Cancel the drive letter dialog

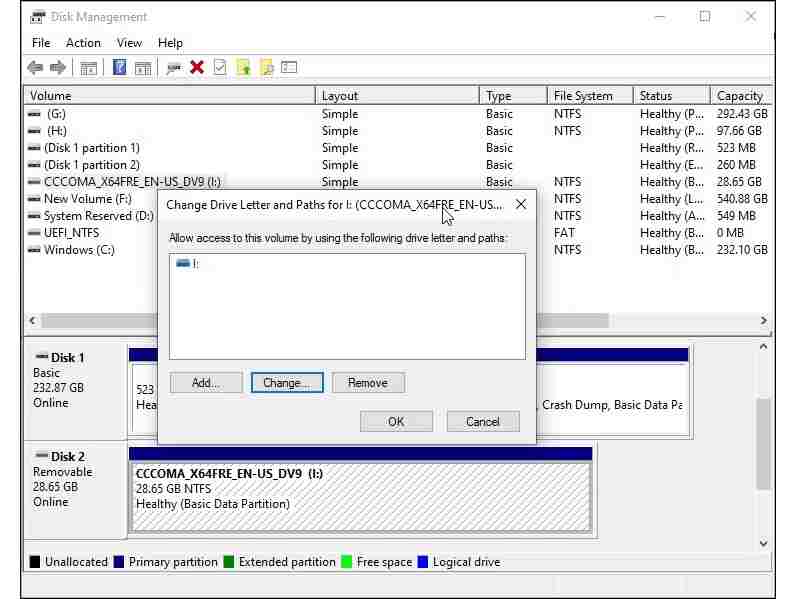483,421
